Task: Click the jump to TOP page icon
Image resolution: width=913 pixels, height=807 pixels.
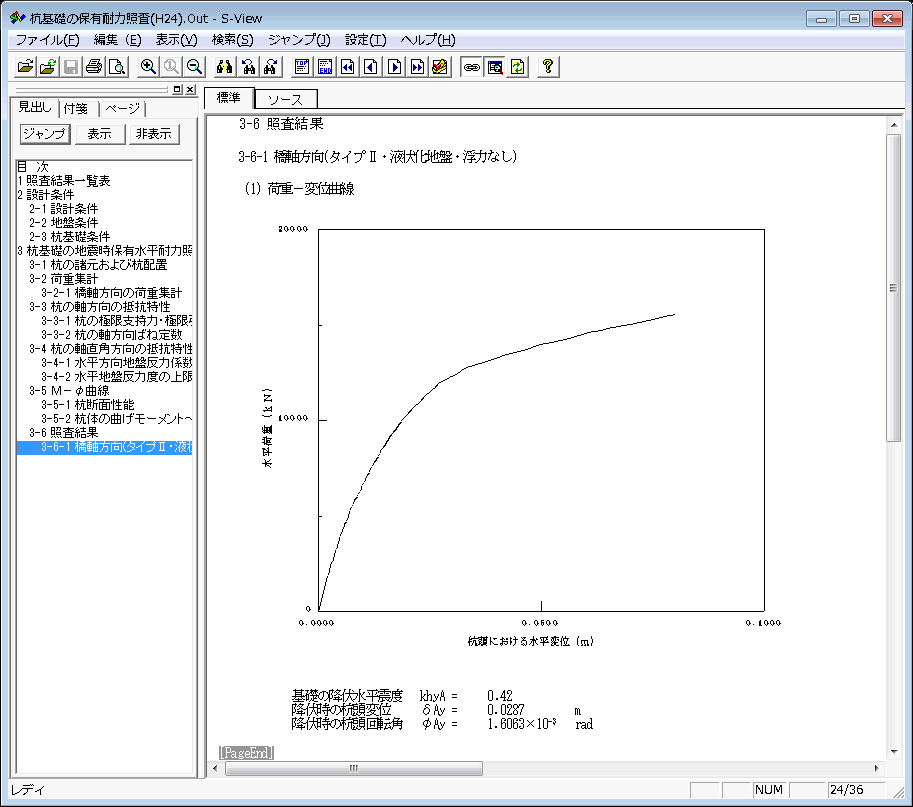Action: (302, 67)
